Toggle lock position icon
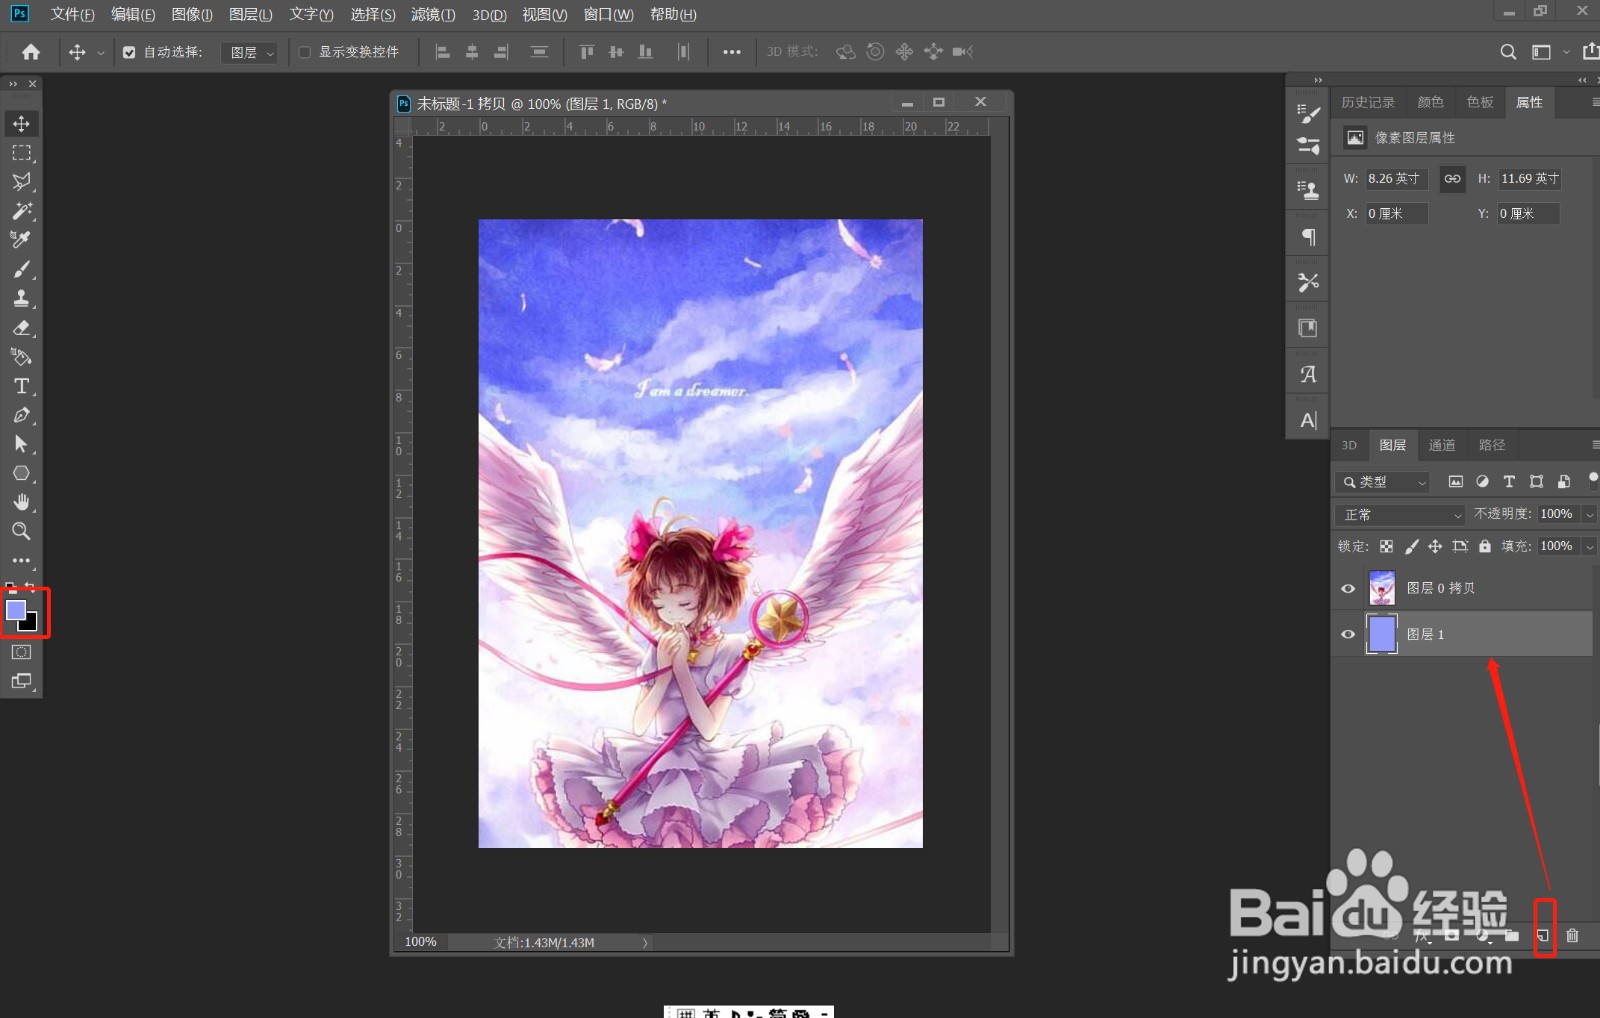 (x=1435, y=546)
